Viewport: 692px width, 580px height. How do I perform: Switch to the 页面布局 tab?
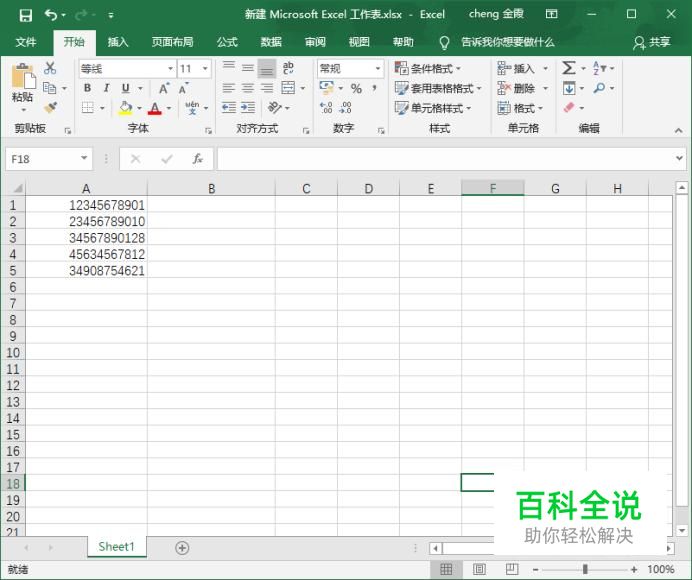click(173, 42)
